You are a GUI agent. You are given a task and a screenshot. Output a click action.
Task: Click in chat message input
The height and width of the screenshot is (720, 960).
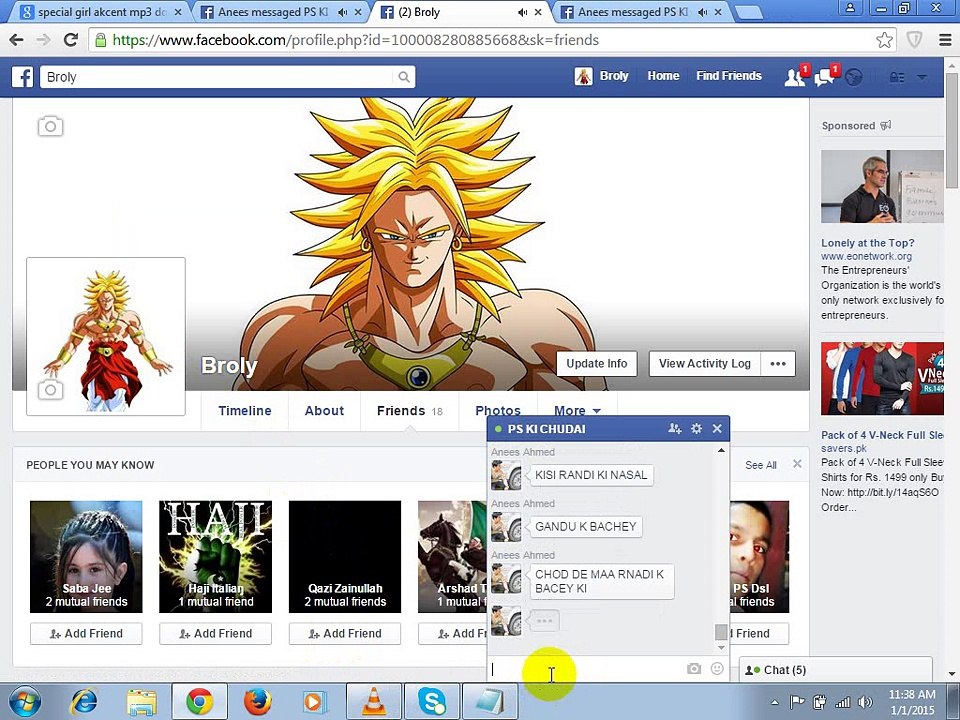click(x=586, y=669)
